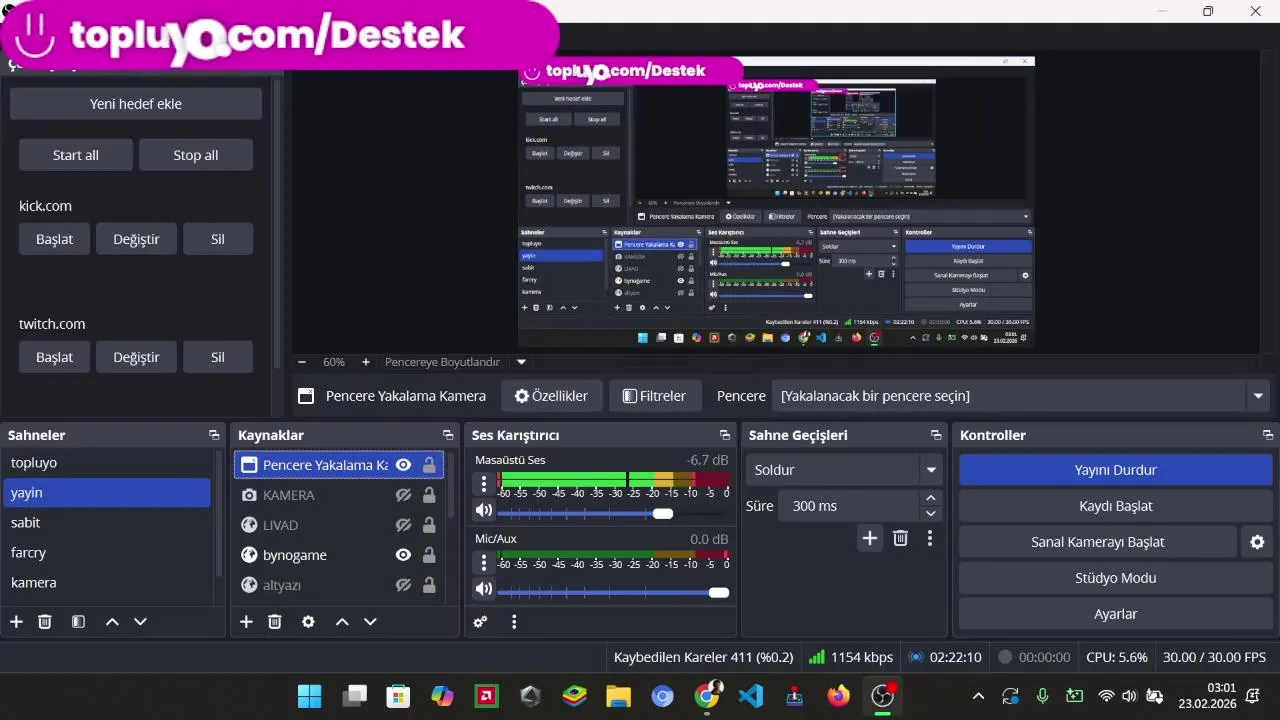This screenshot has width=1280, height=720.
Task: Zoom in preview with plus icon
Action: 366,362
